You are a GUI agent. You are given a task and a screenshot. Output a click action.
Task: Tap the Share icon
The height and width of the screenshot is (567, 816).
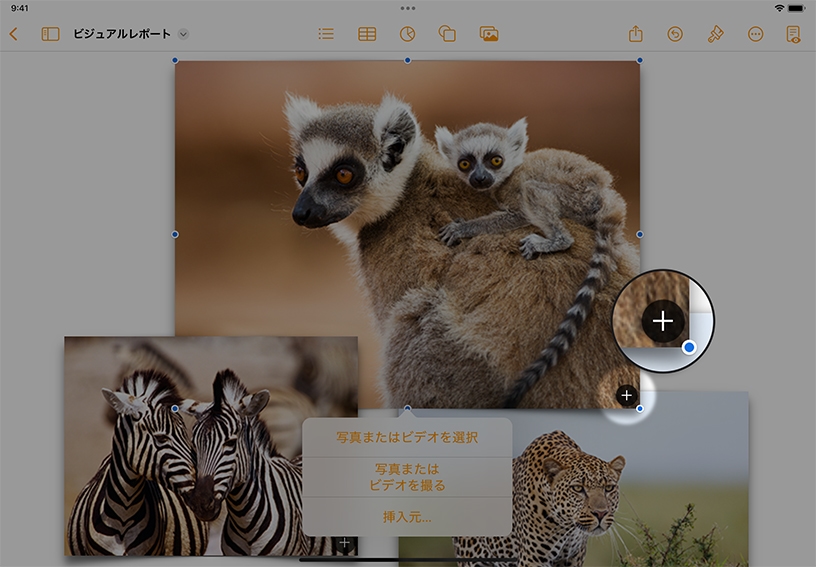tap(635, 34)
